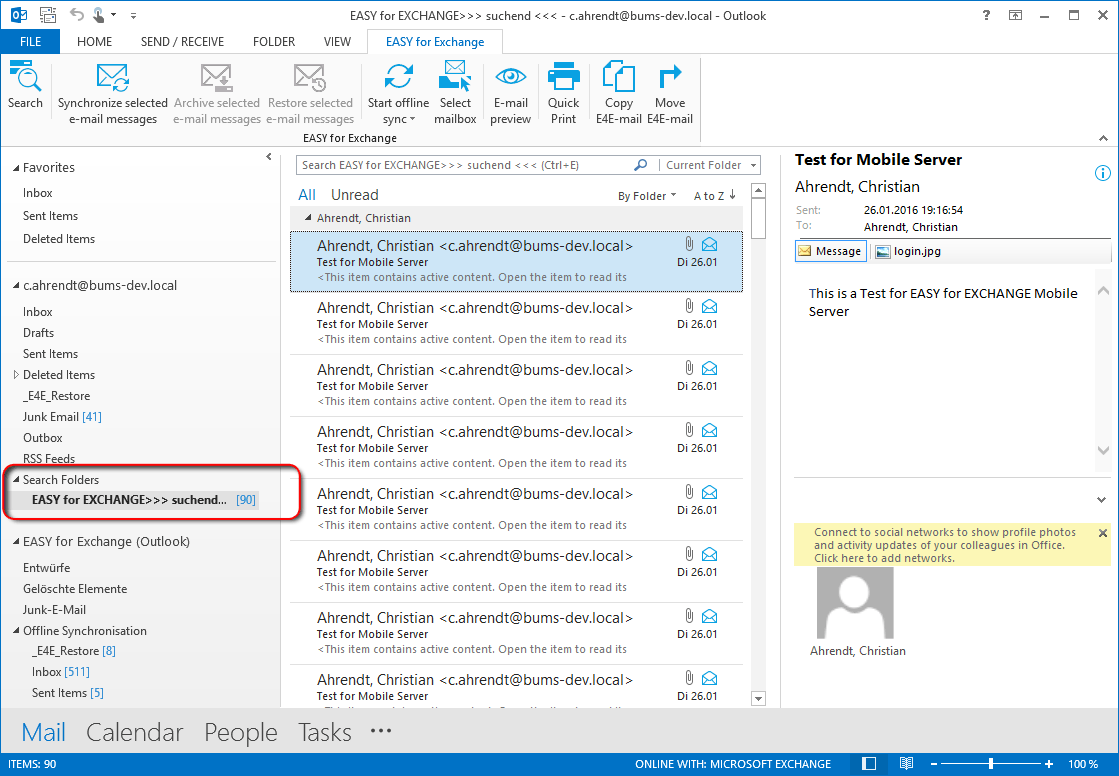The image size is (1119, 776).
Task: Click the search EASY for EXCHANGE field
Action: [465, 165]
